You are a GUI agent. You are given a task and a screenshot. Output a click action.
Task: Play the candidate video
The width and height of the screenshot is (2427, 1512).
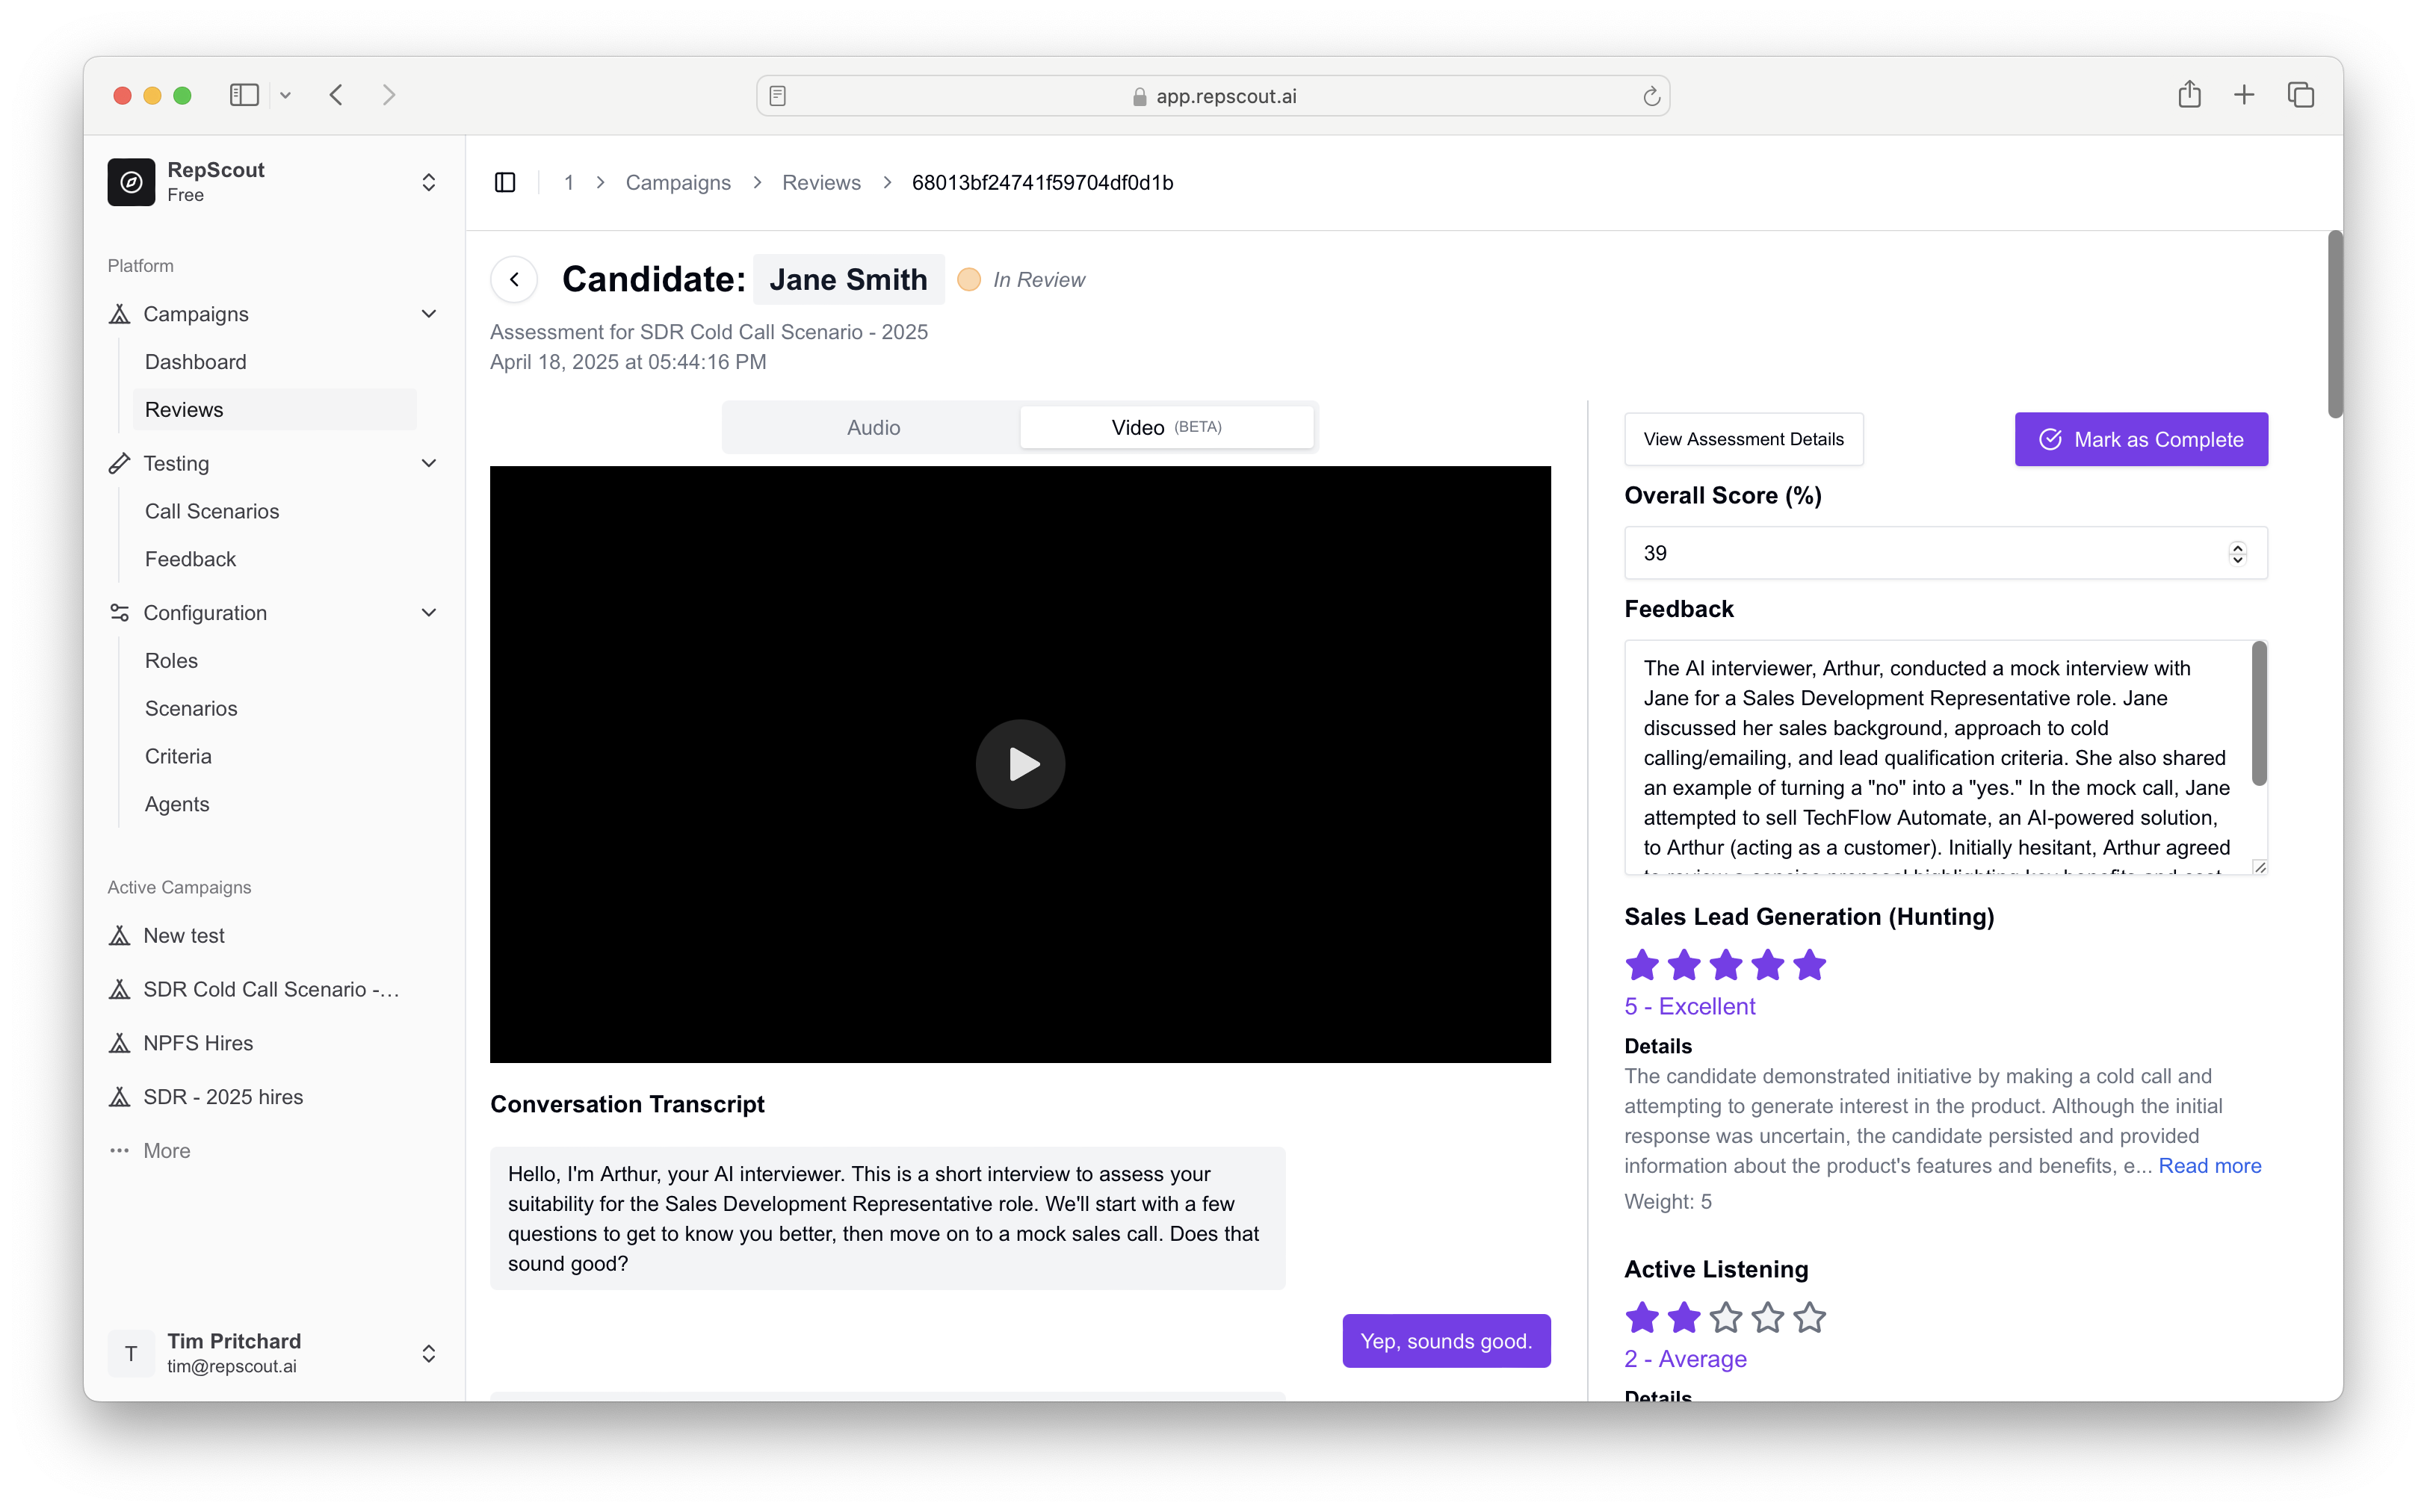tap(1020, 764)
